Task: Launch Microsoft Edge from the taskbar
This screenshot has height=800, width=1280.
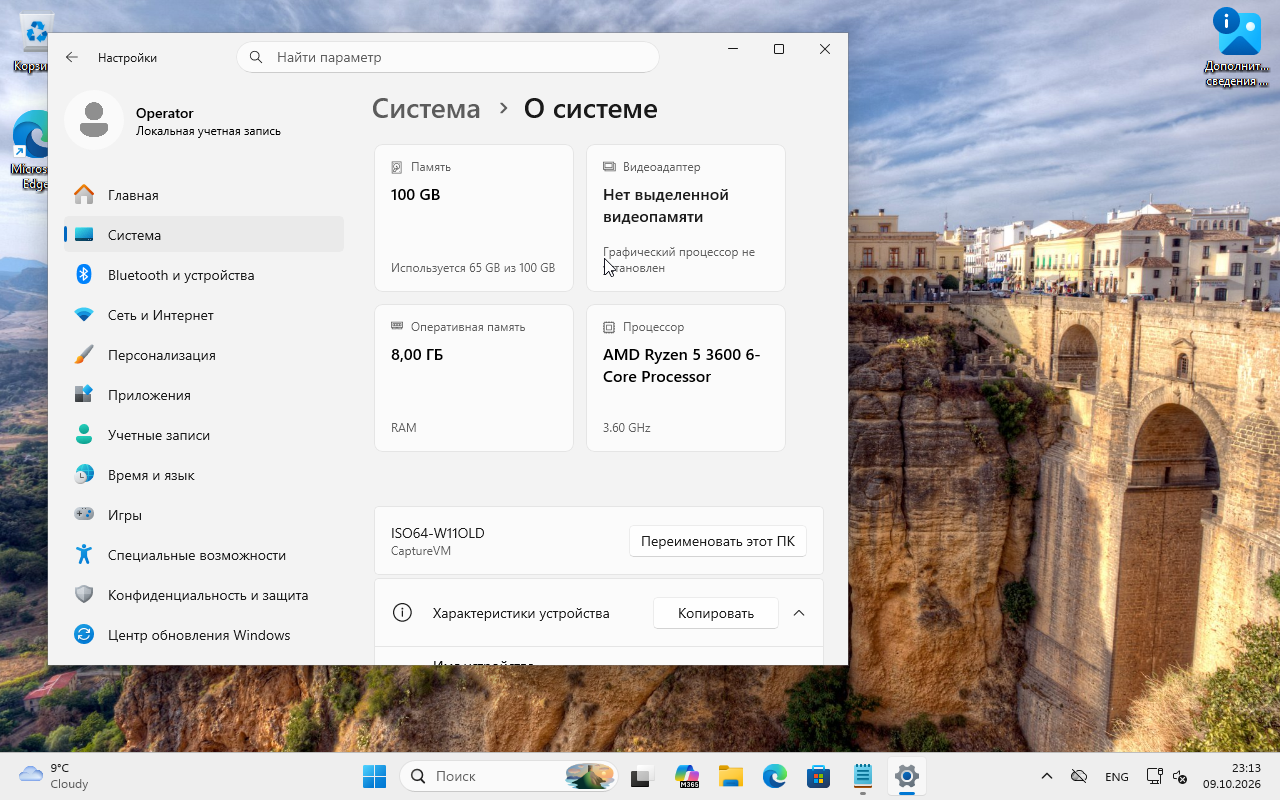Action: click(775, 776)
